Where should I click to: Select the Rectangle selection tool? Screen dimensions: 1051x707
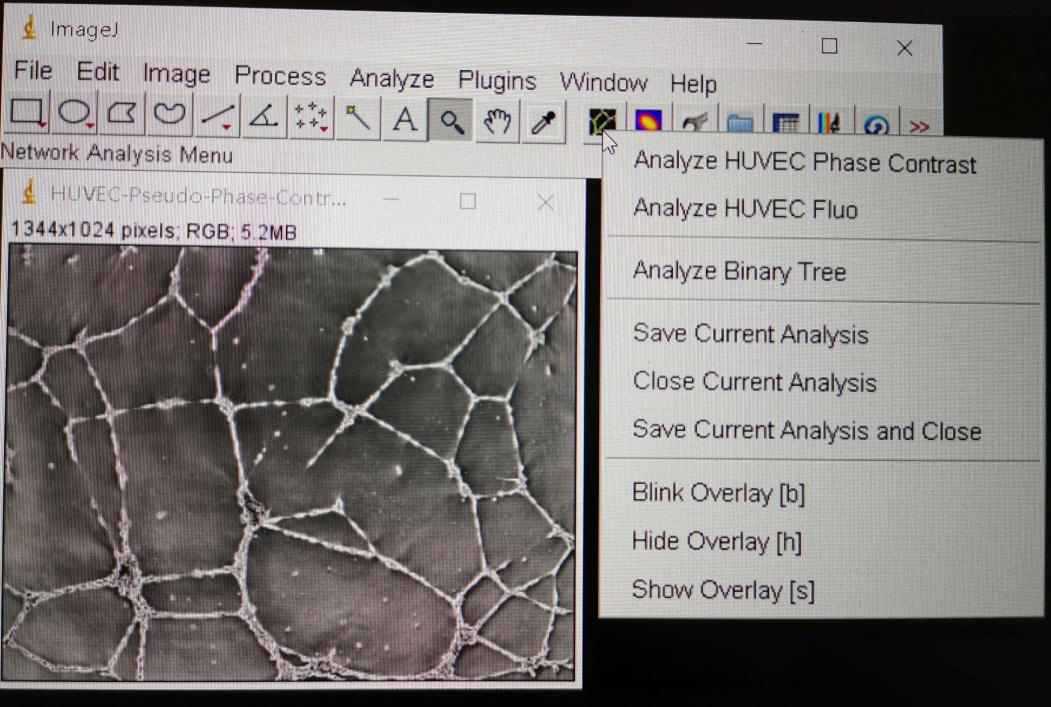point(26,115)
